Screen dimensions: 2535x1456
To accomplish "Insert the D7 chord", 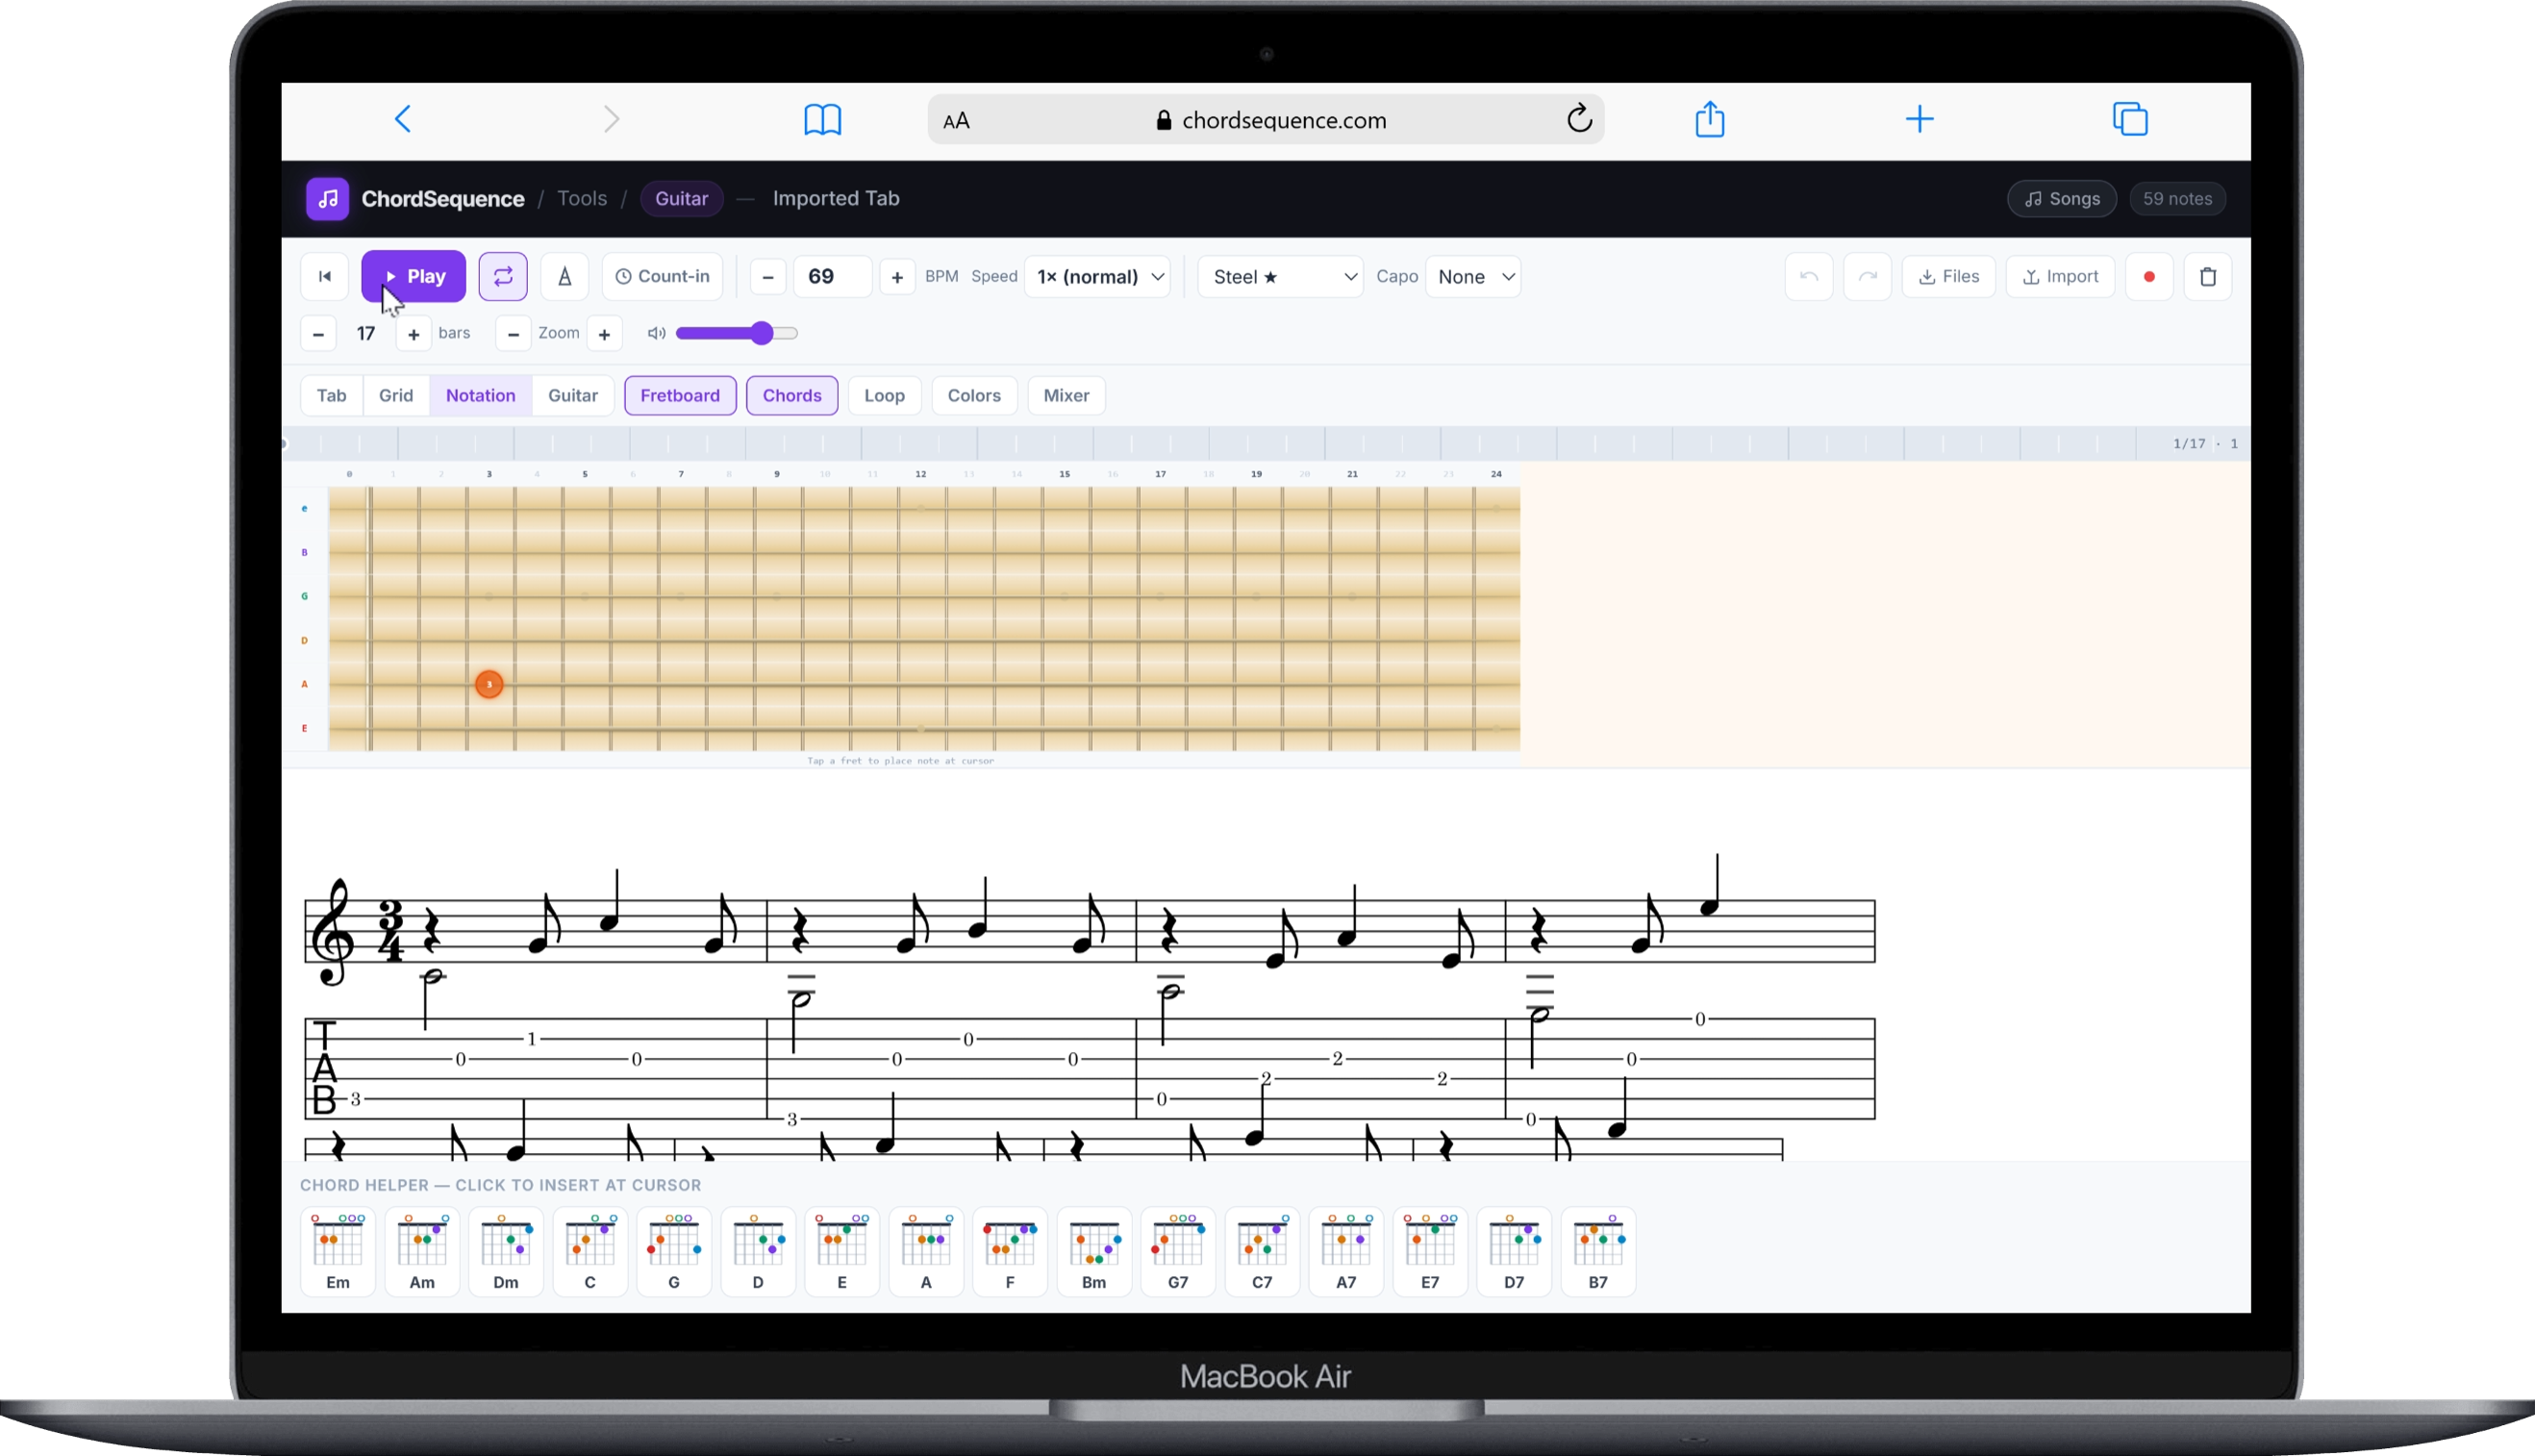I will pos(1514,1252).
